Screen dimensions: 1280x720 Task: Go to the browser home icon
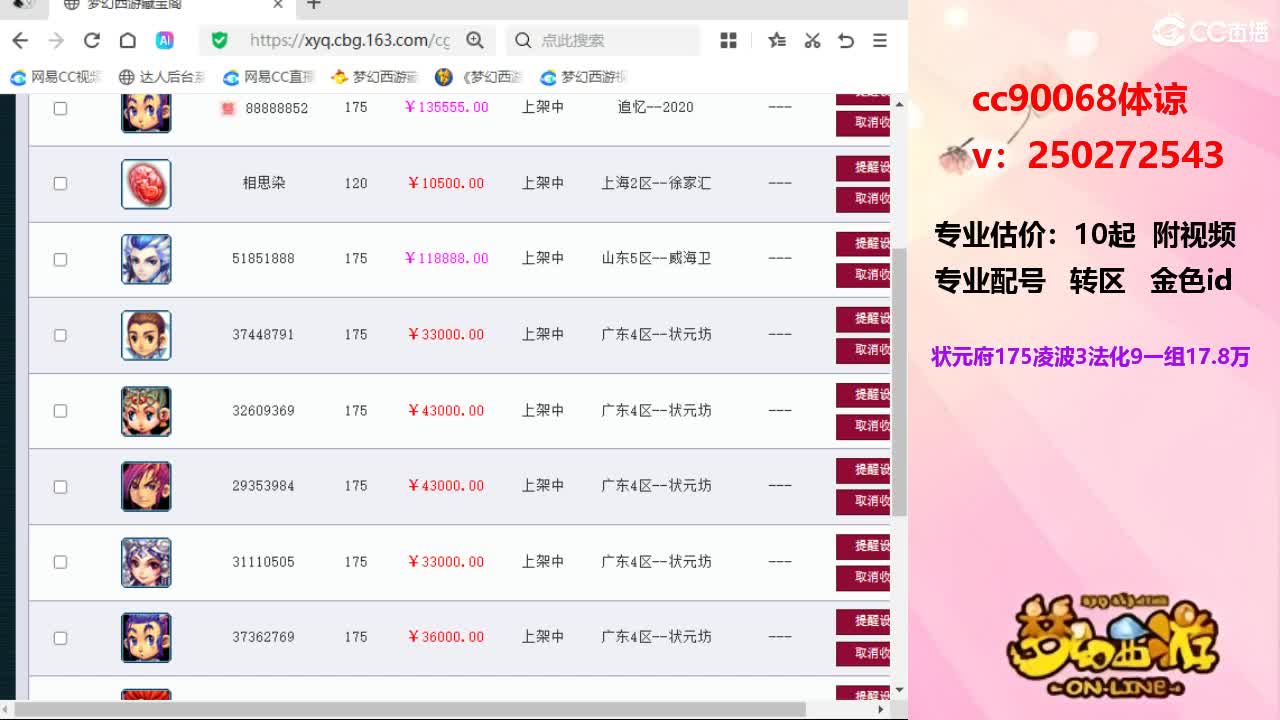coord(128,40)
